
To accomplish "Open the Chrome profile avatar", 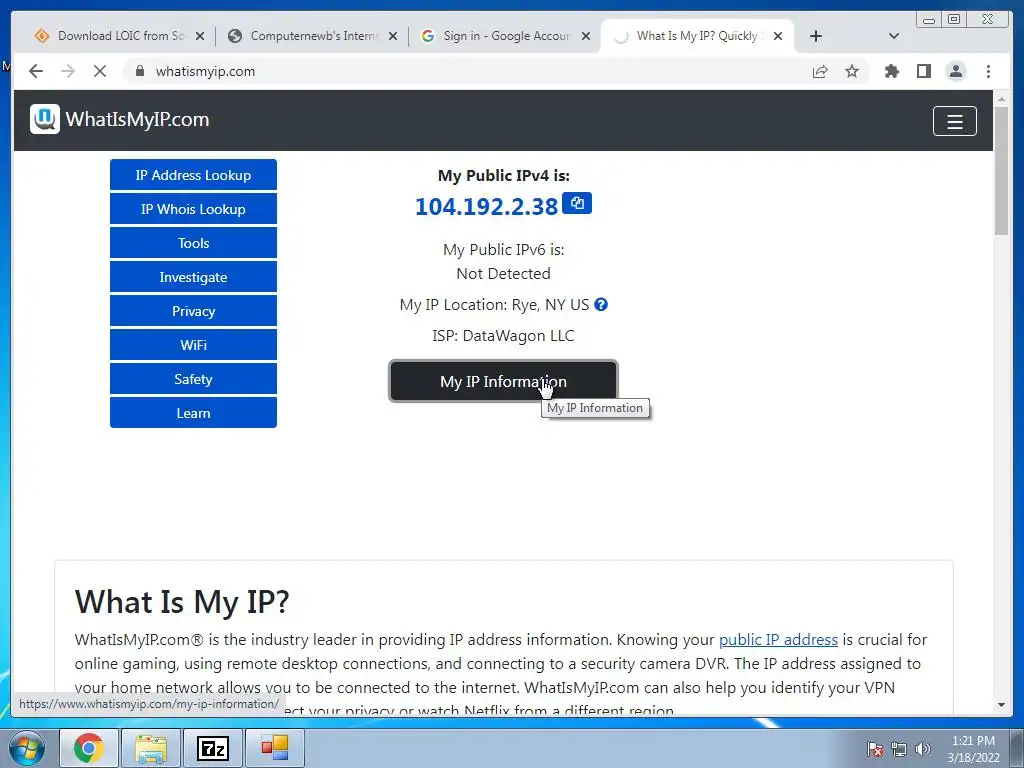I will point(955,71).
